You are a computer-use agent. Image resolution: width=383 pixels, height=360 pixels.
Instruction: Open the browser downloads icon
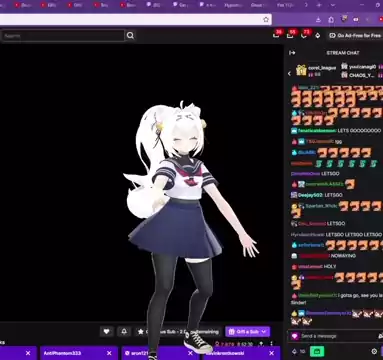[x=318, y=20]
